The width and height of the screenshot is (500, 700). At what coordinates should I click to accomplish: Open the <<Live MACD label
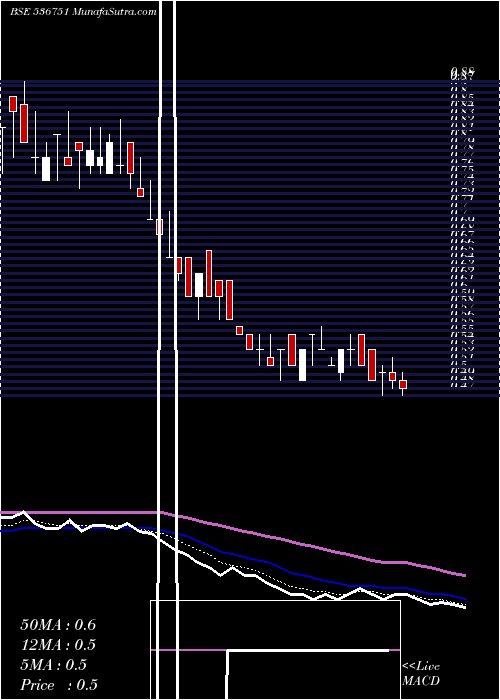421,674
